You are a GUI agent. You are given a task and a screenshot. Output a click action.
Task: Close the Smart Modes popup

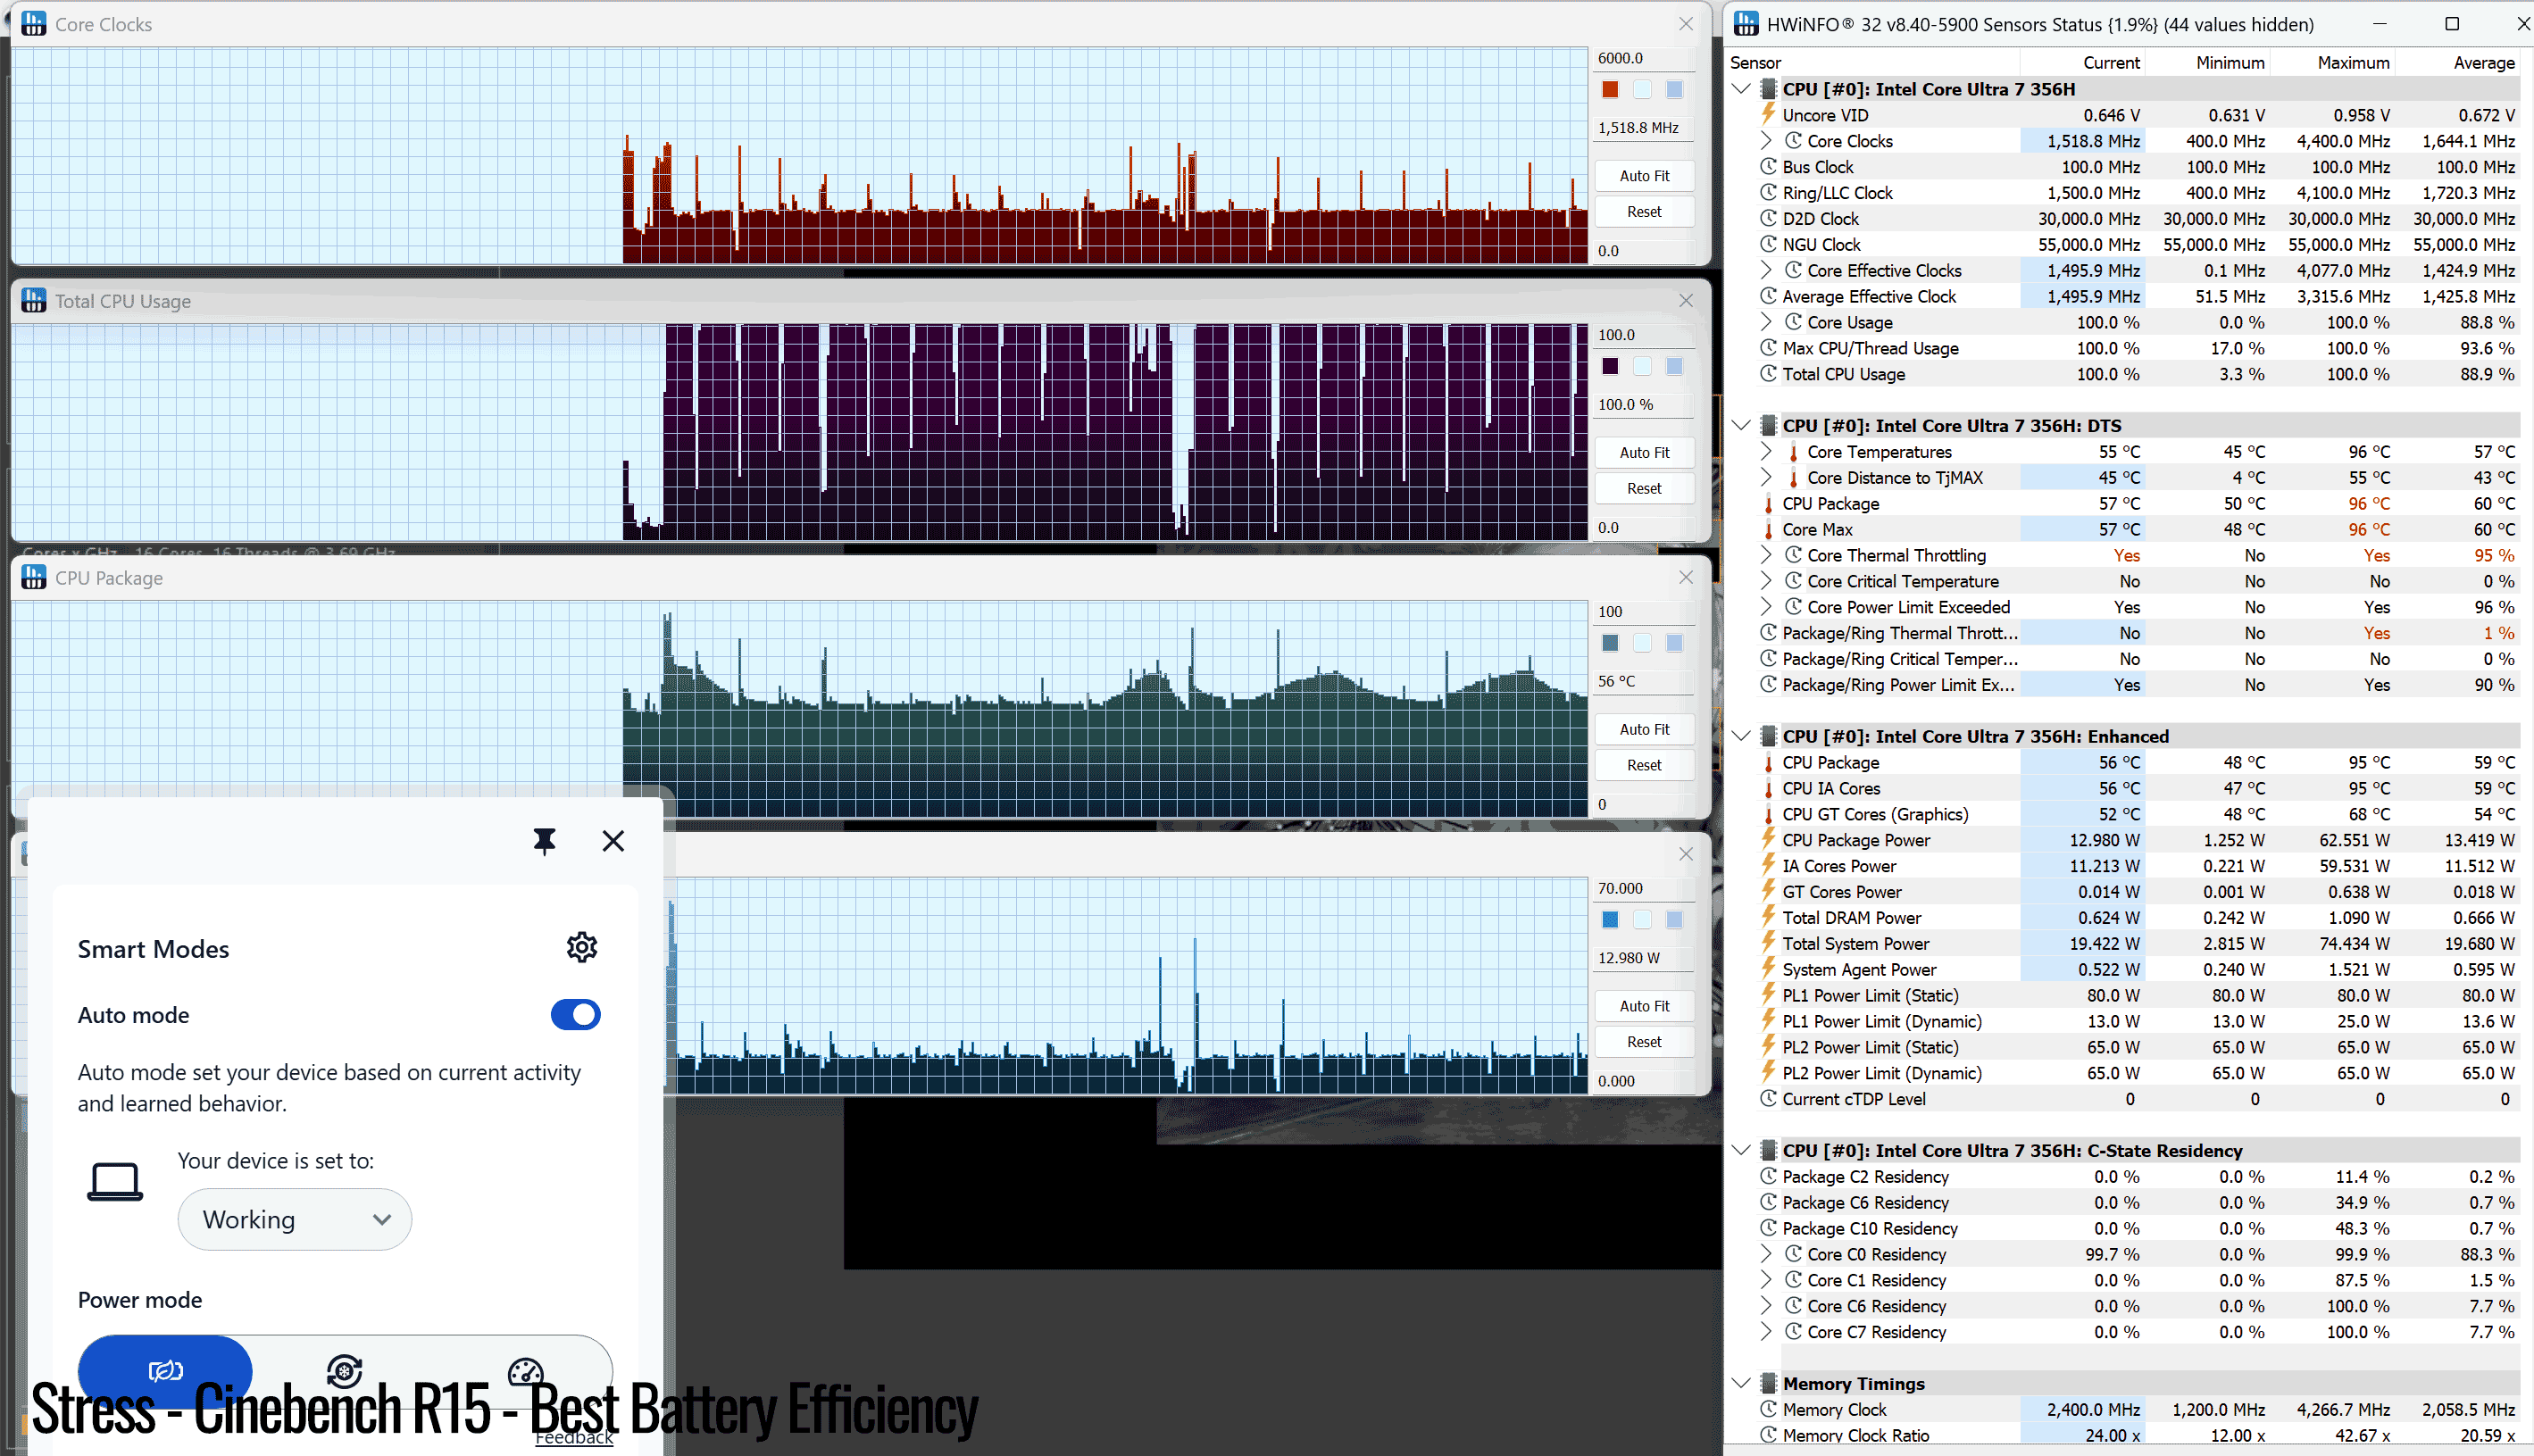pyautogui.click(x=613, y=841)
